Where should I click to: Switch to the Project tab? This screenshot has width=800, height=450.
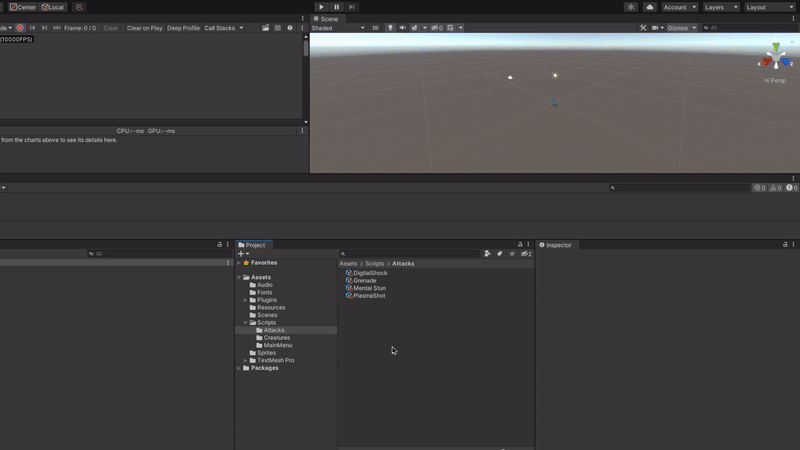coord(252,245)
